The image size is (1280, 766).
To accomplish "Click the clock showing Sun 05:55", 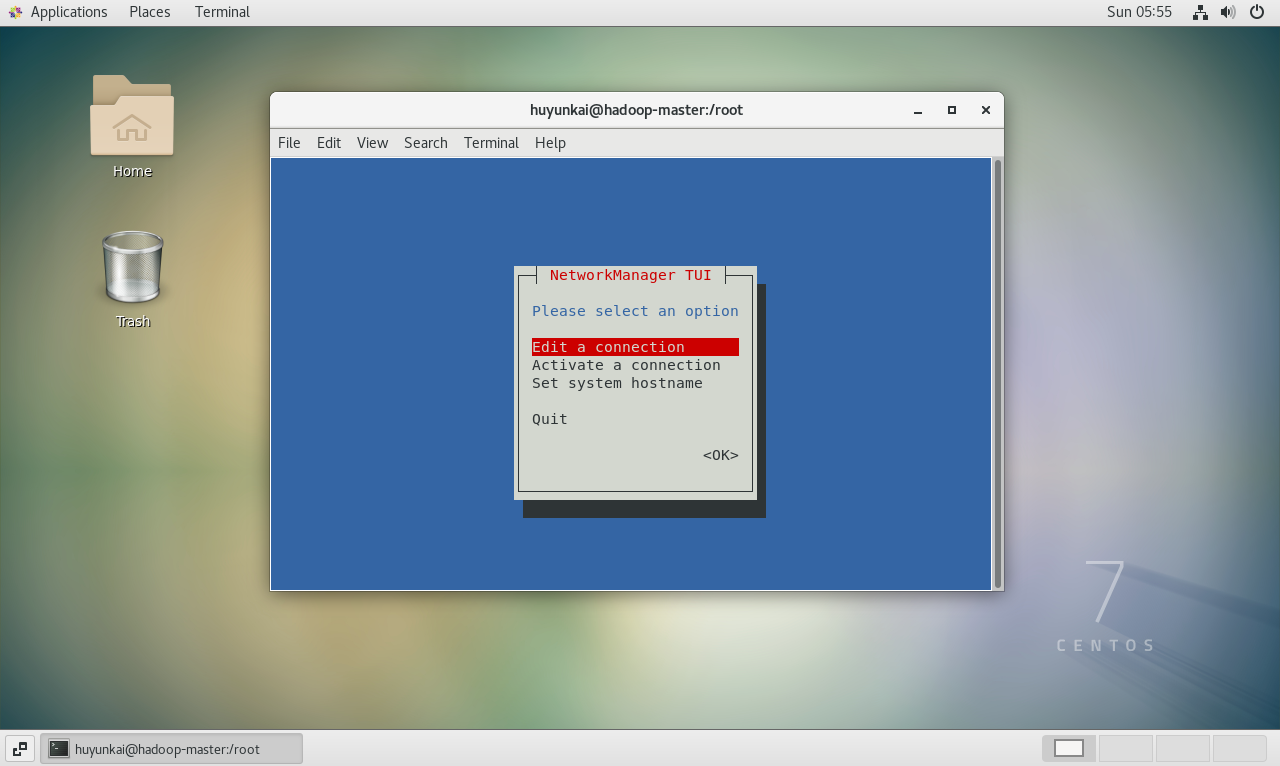I will coord(1139,12).
